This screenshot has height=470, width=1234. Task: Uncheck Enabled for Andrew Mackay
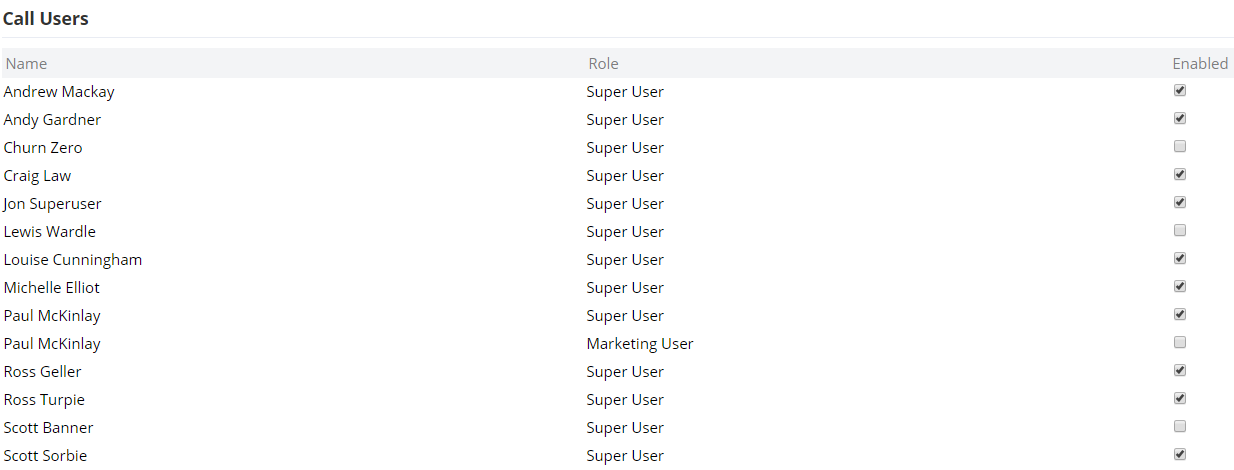tap(1180, 90)
